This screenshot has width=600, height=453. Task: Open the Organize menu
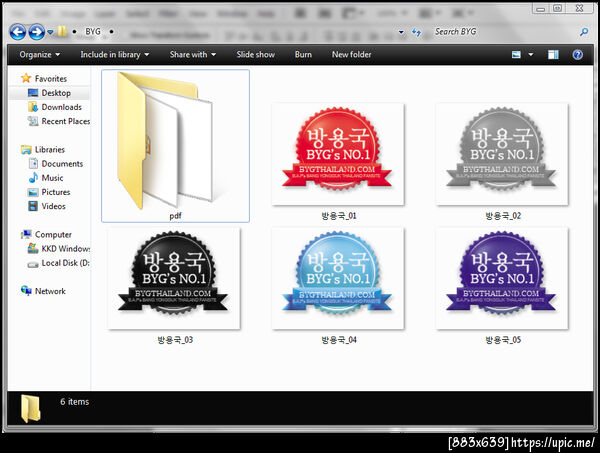pos(39,54)
